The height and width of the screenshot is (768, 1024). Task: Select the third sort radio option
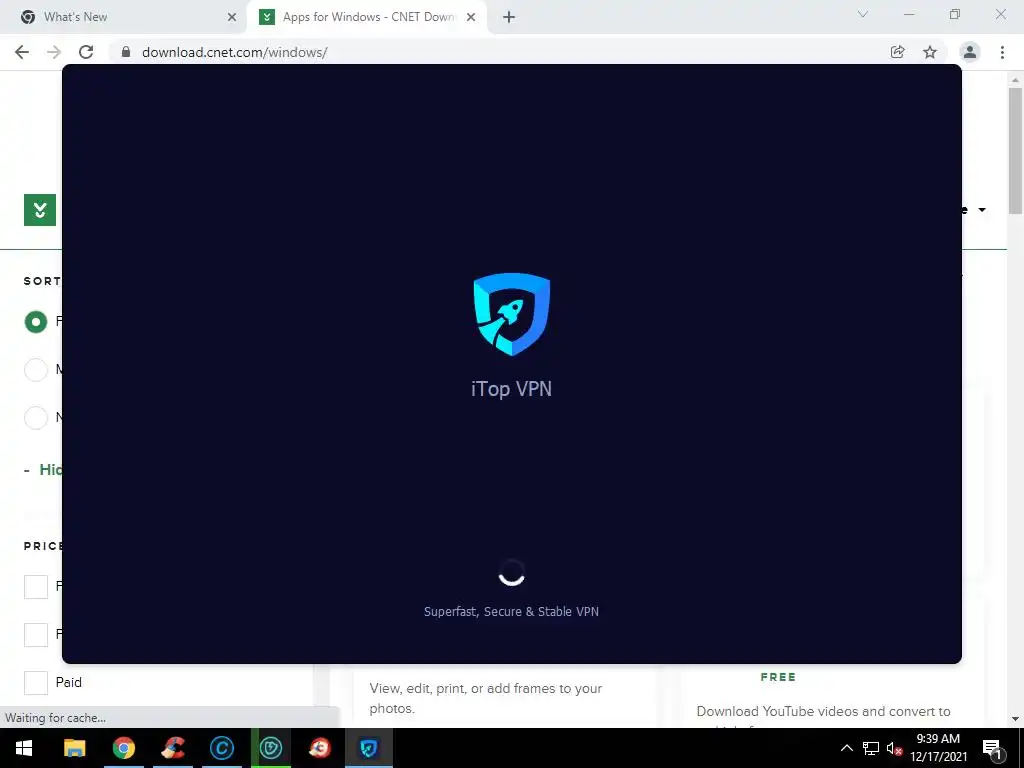[36, 417]
